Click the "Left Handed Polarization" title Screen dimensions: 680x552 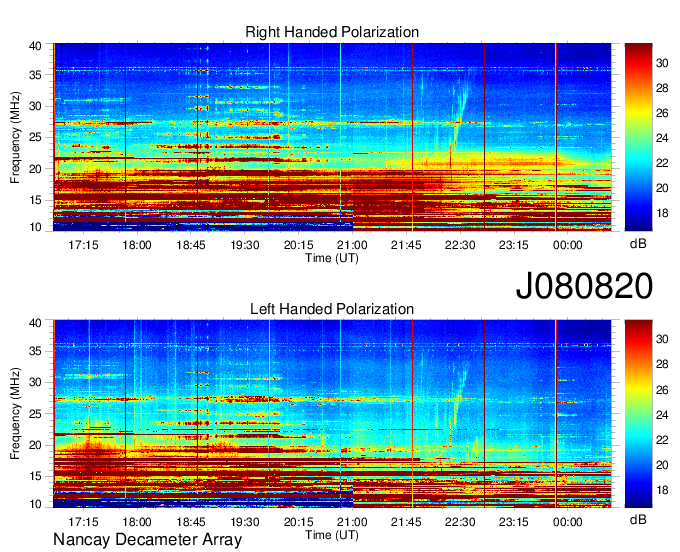coord(332,309)
